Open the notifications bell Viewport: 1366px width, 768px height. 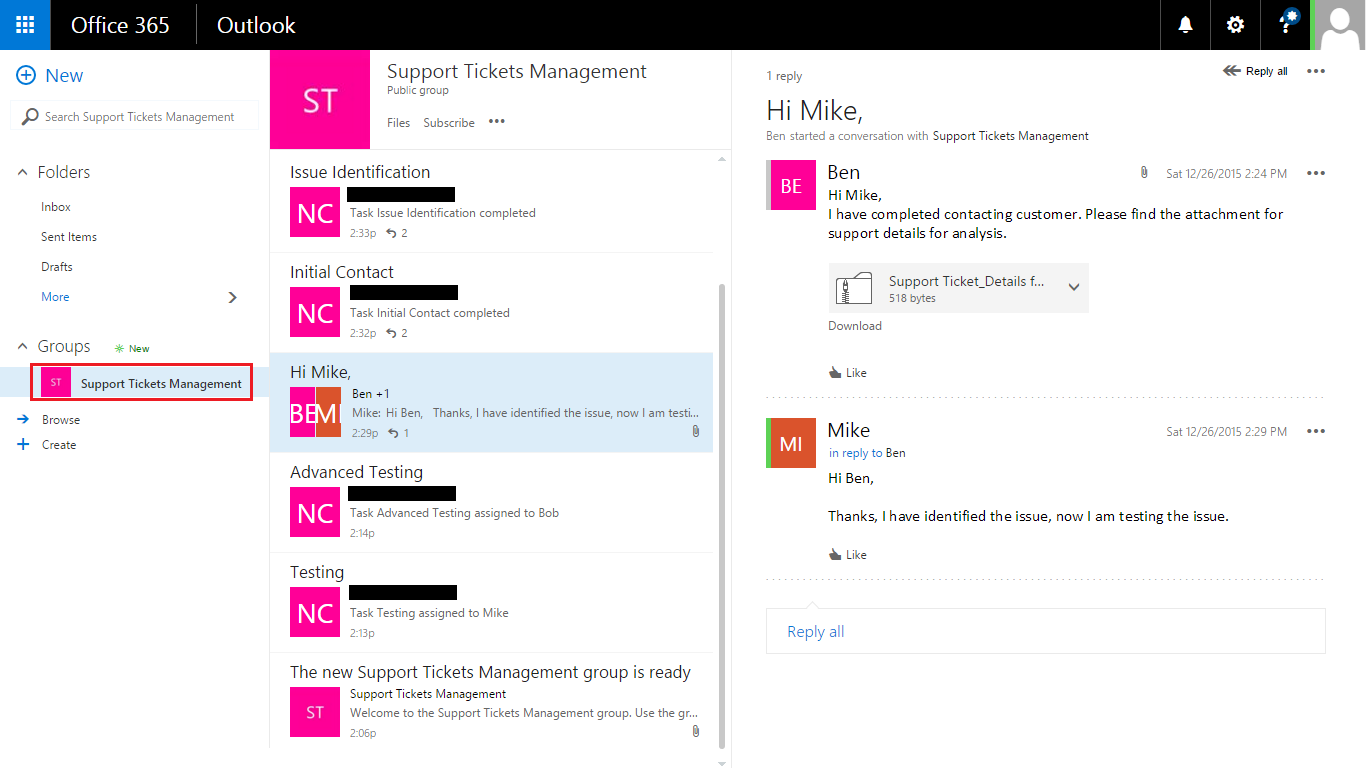click(1185, 25)
